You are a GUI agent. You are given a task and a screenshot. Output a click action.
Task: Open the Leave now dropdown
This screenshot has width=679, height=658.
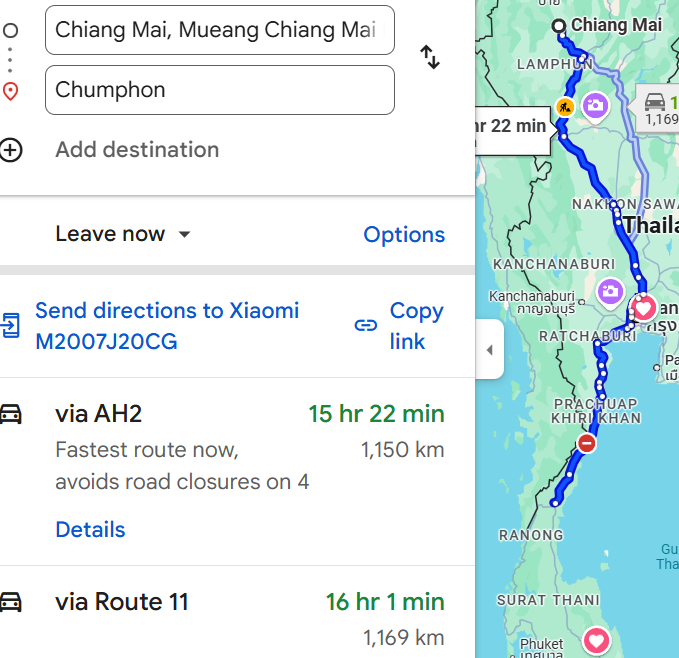[x=123, y=234]
